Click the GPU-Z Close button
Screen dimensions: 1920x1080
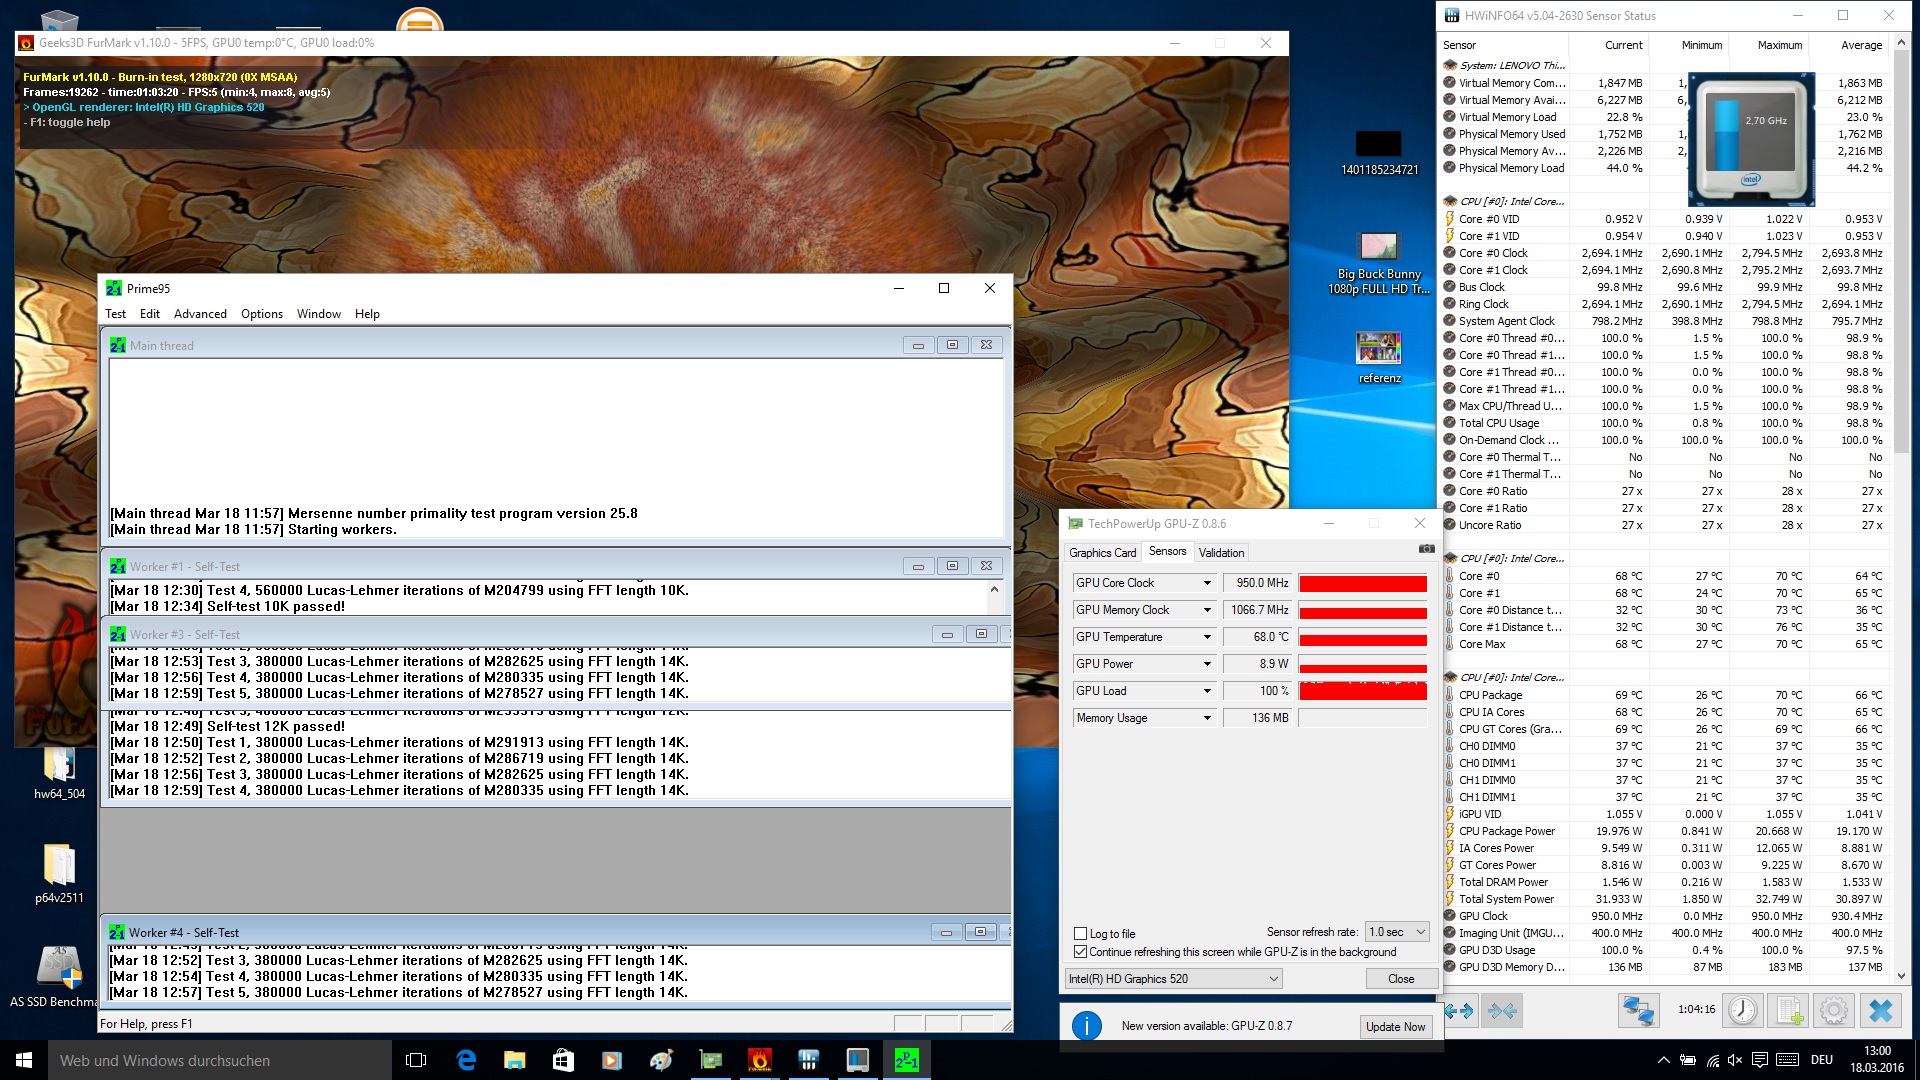1400,979
